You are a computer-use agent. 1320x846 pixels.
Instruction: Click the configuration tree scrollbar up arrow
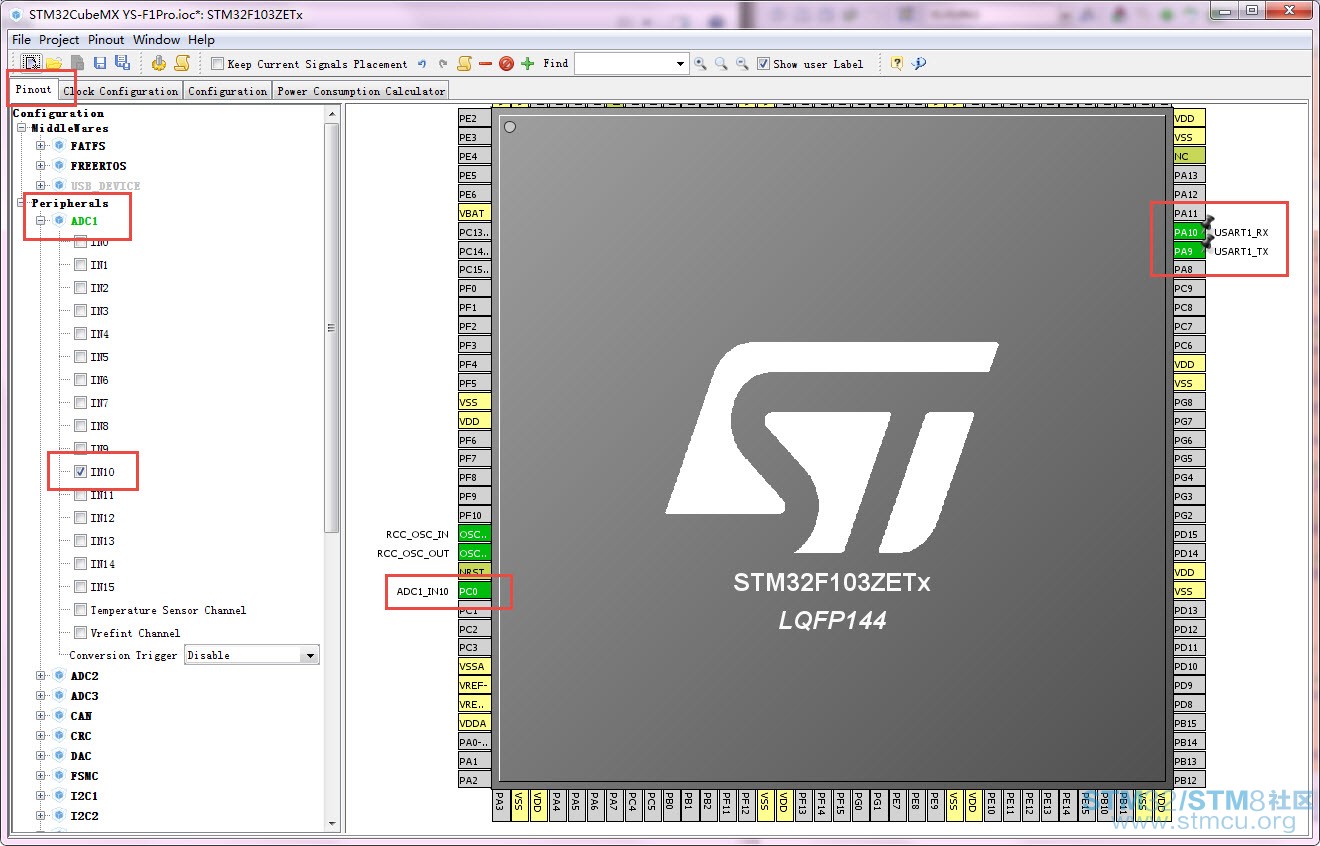click(x=332, y=114)
